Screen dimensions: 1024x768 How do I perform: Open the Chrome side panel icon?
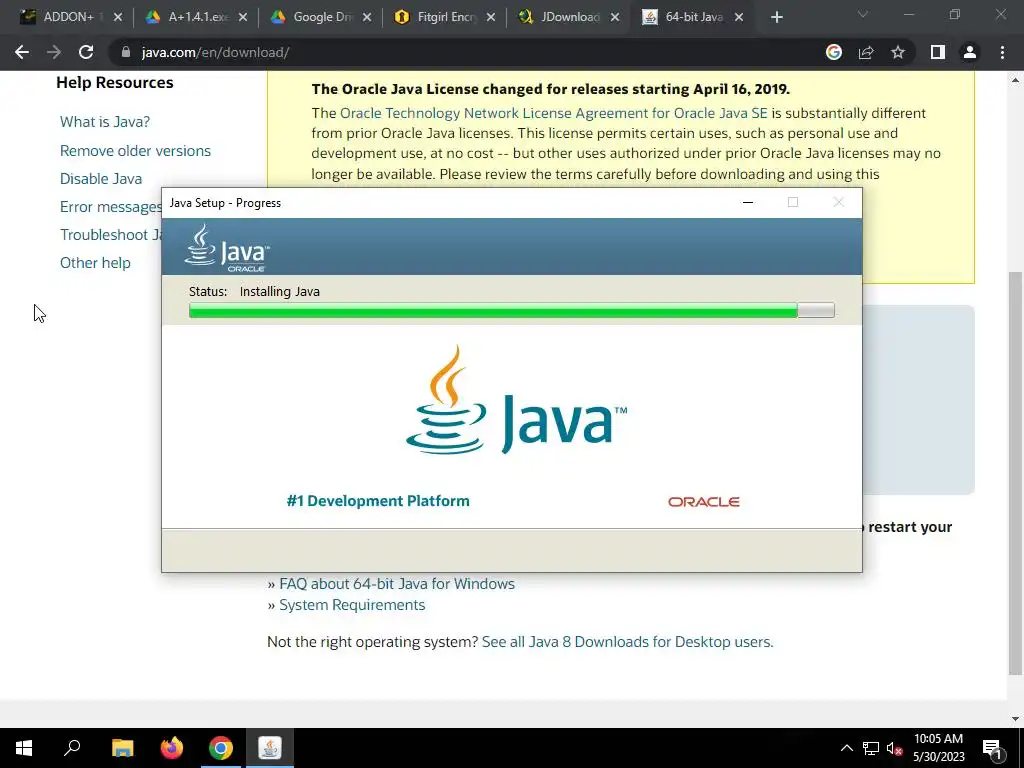coord(938,52)
